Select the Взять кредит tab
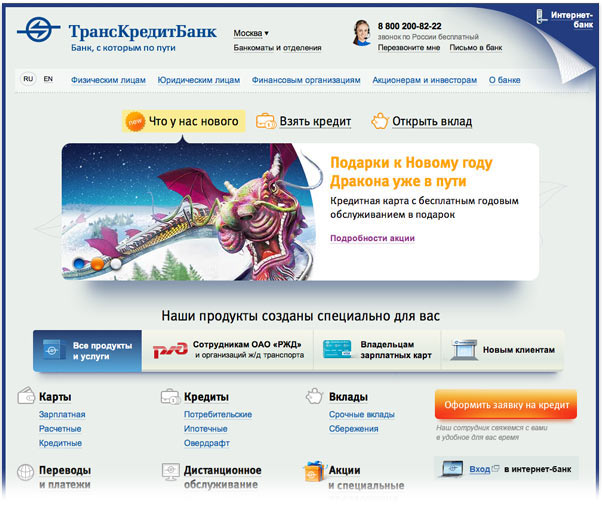 pyautogui.click(x=304, y=121)
